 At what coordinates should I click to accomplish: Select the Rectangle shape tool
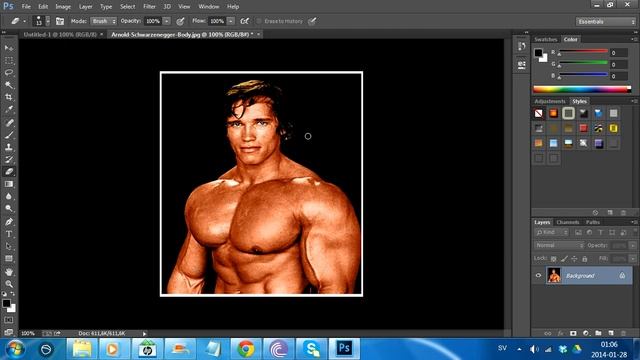[9, 259]
